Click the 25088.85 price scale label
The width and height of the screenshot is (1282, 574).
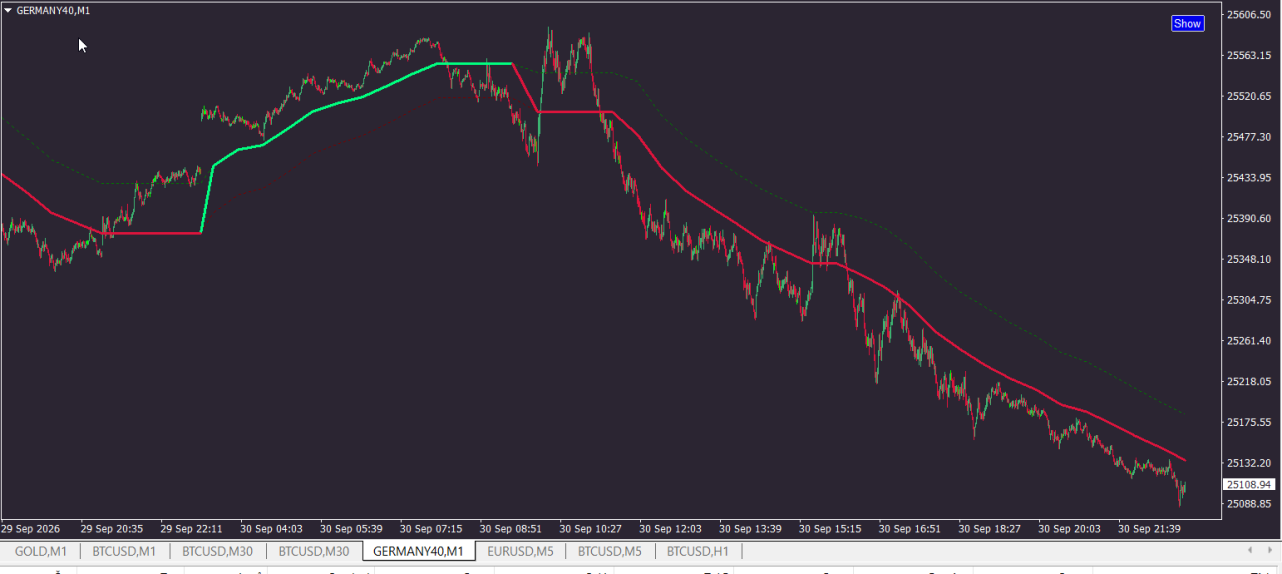(x=1248, y=504)
